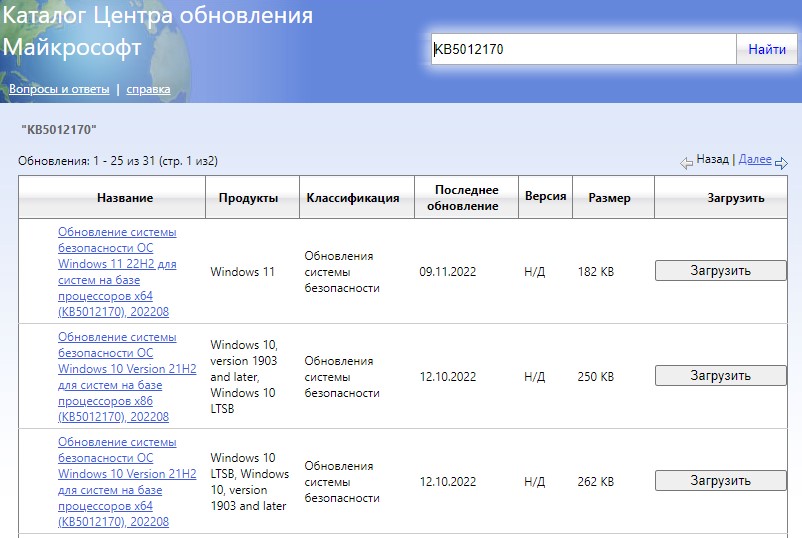Open Windows 11 22H2 x64 update link
The image size is (802, 538).
pyautogui.click(x=117, y=272)
